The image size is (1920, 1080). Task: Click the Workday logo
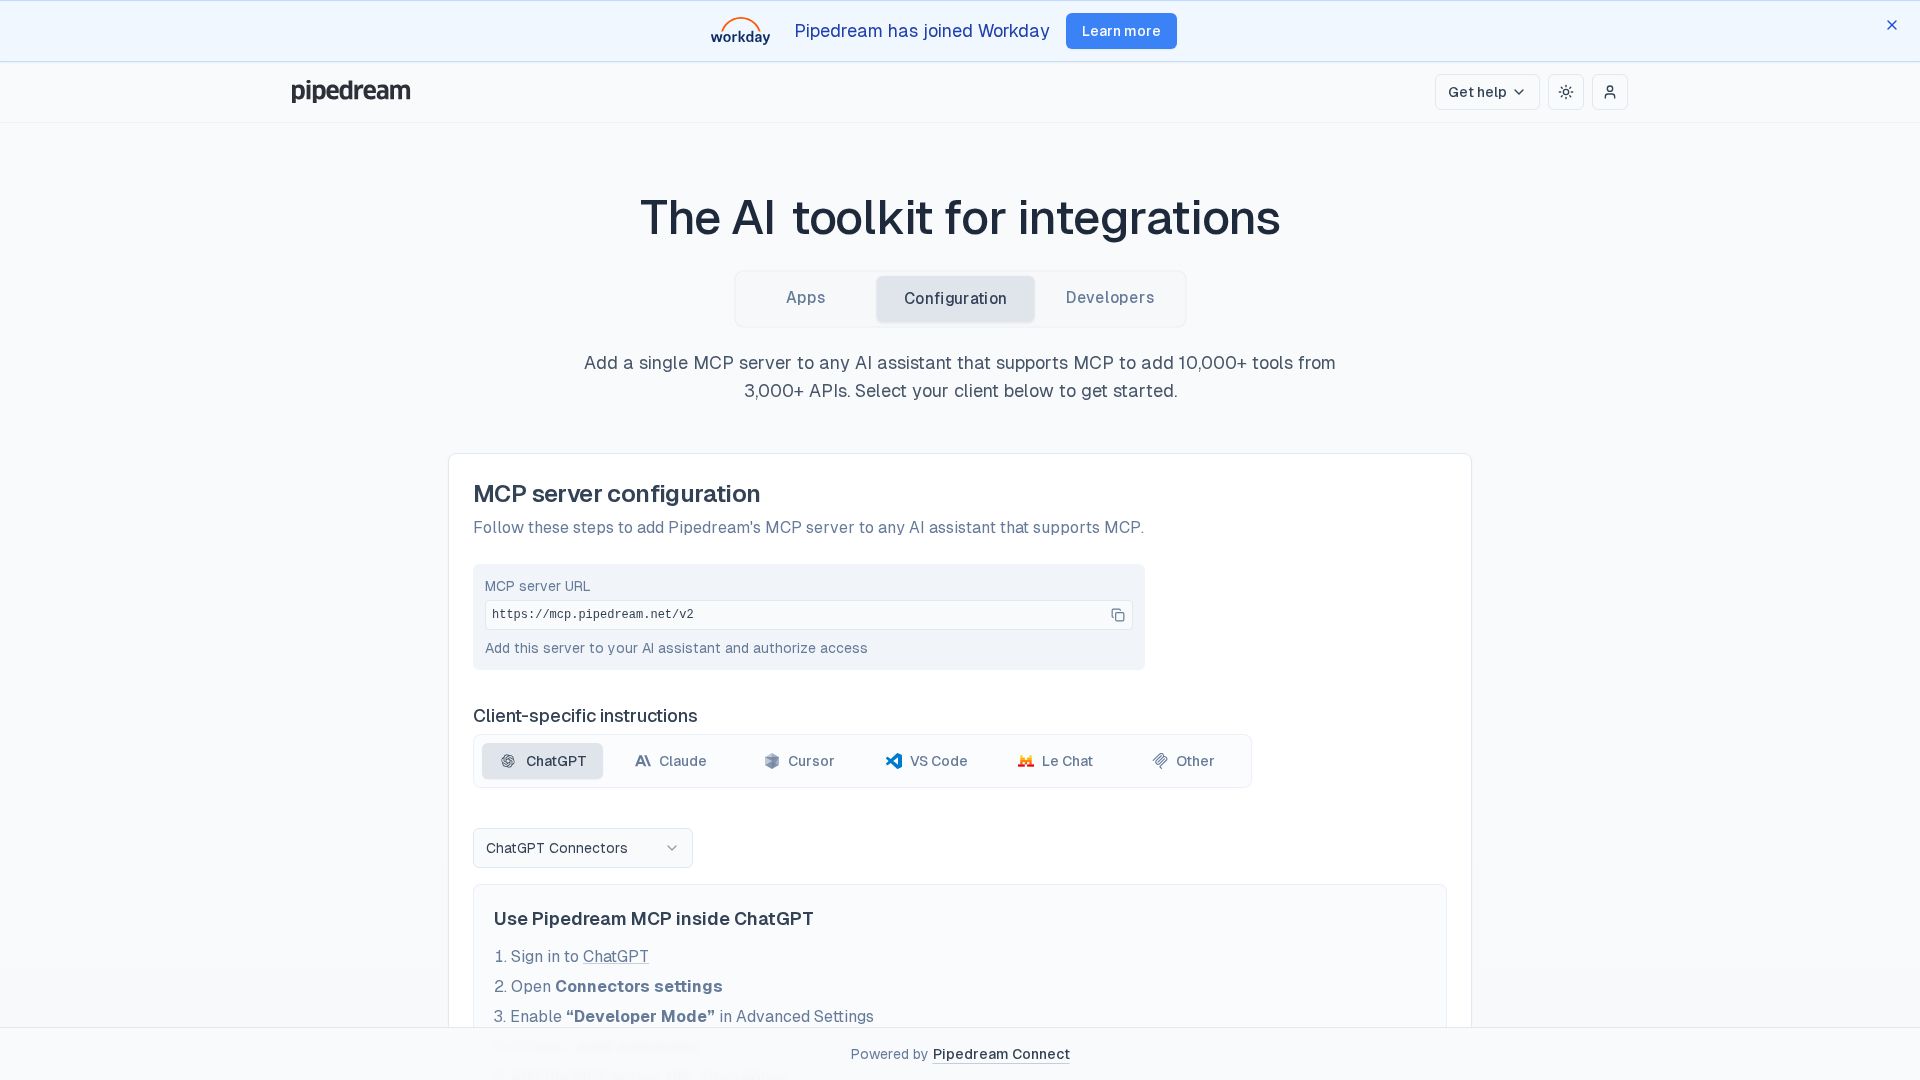click(x=740, y=31)
